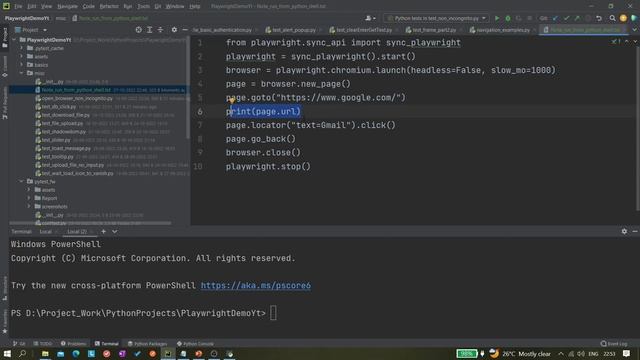Hide the Project panel with the minus icon
The width and height of the screenshot is (640, 360).
point(185,30)
